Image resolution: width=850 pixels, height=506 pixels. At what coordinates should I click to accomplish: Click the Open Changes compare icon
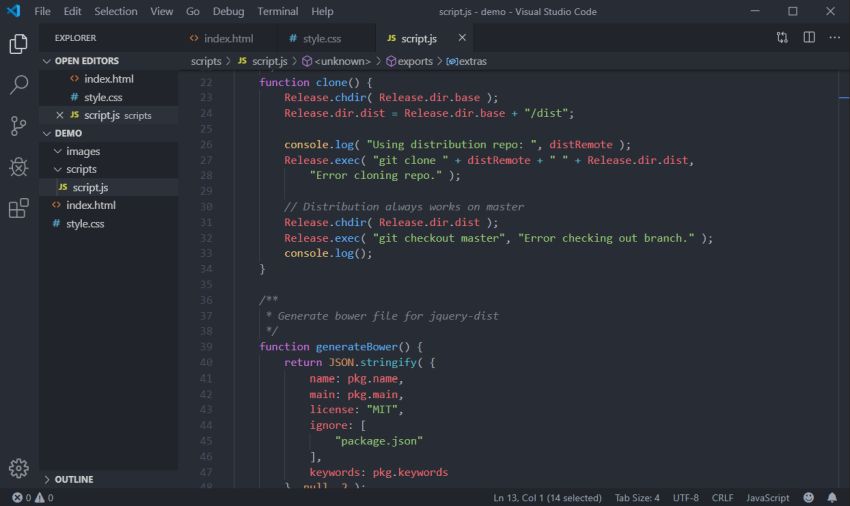point(782,38)
